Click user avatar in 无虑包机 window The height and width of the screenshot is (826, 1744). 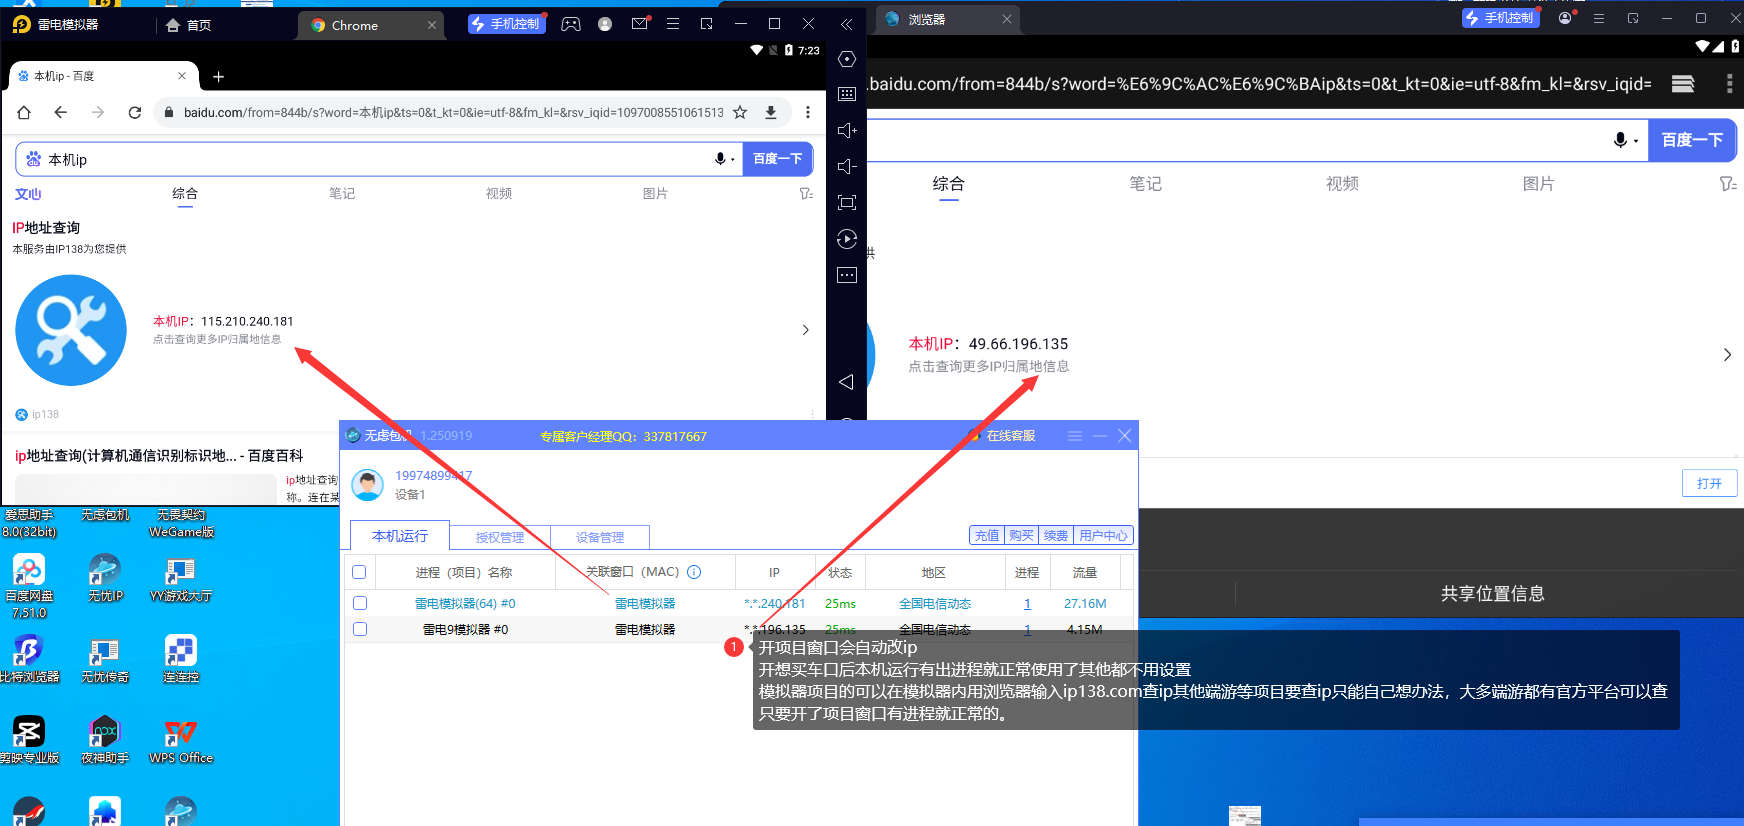click(368, 484)
